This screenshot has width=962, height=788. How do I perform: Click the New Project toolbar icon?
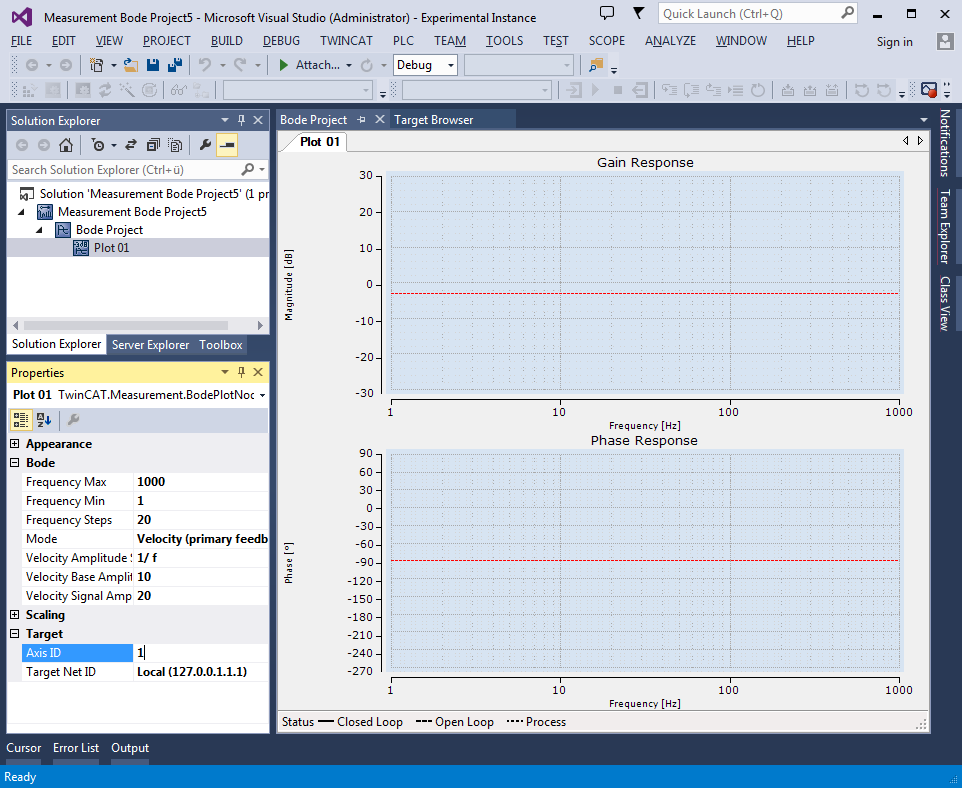[x=96, y=65]
